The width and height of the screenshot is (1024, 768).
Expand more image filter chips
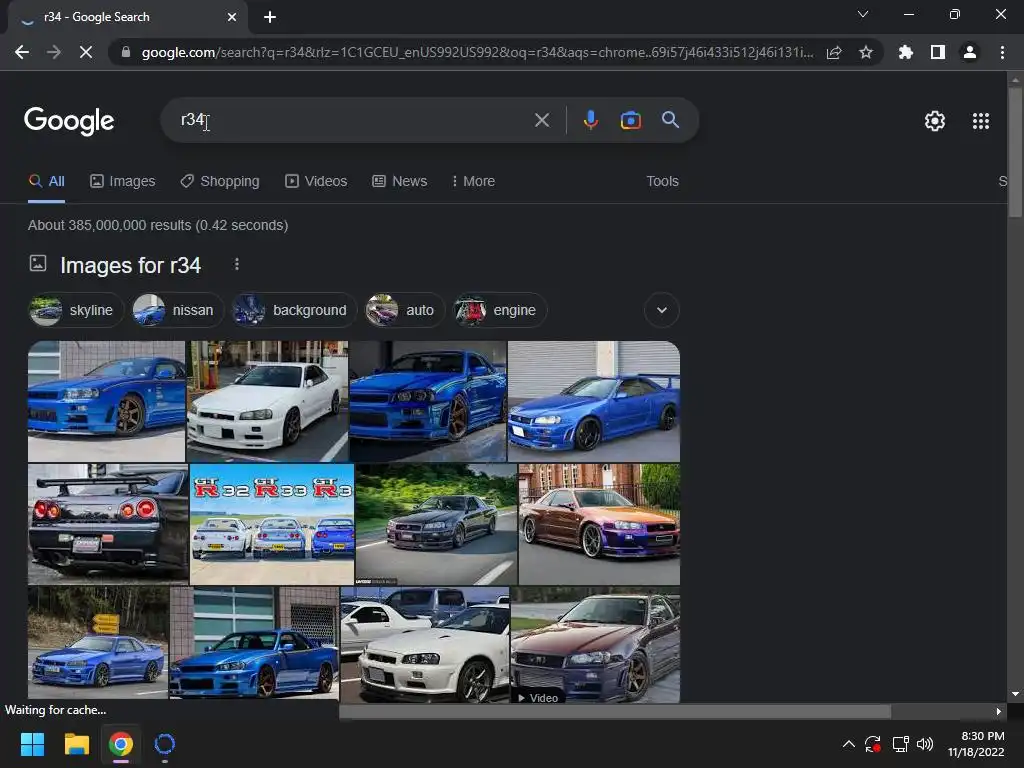point(662,310)
